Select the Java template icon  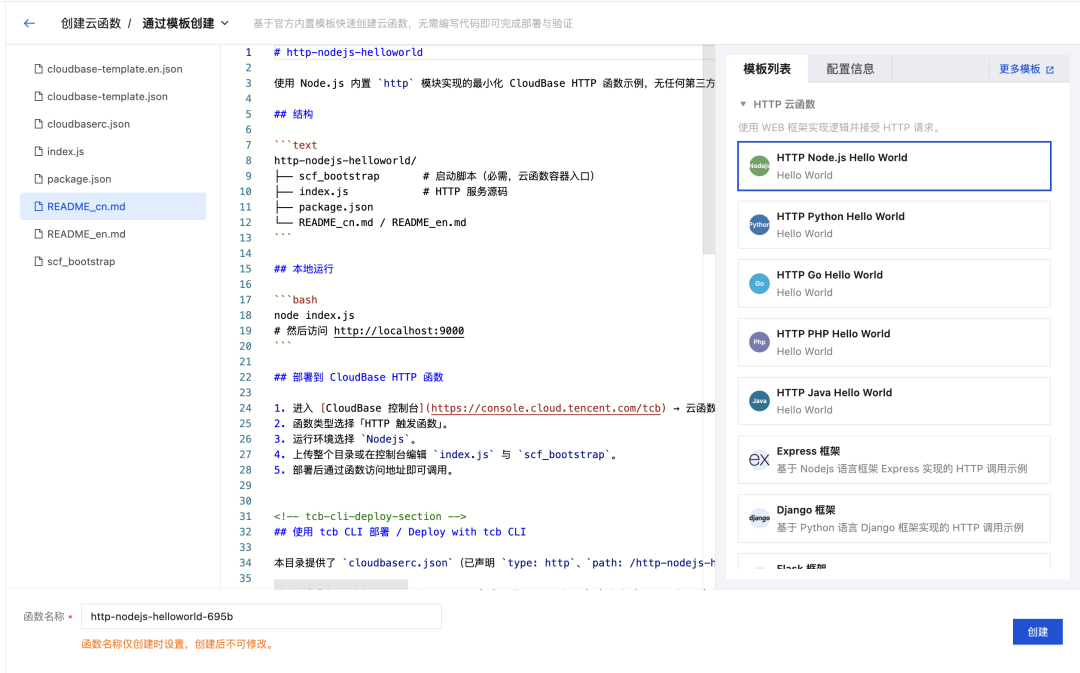pyautogui.click(x=759, y=401)
